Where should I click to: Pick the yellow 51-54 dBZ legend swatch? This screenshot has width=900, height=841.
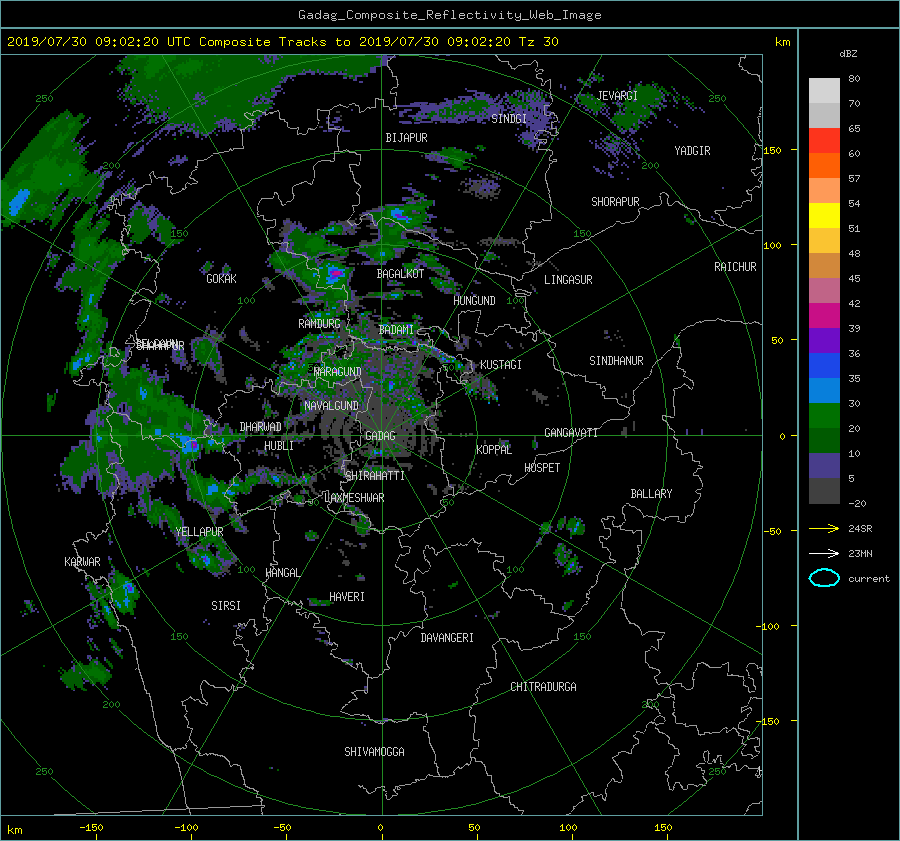tap(824, 215)
